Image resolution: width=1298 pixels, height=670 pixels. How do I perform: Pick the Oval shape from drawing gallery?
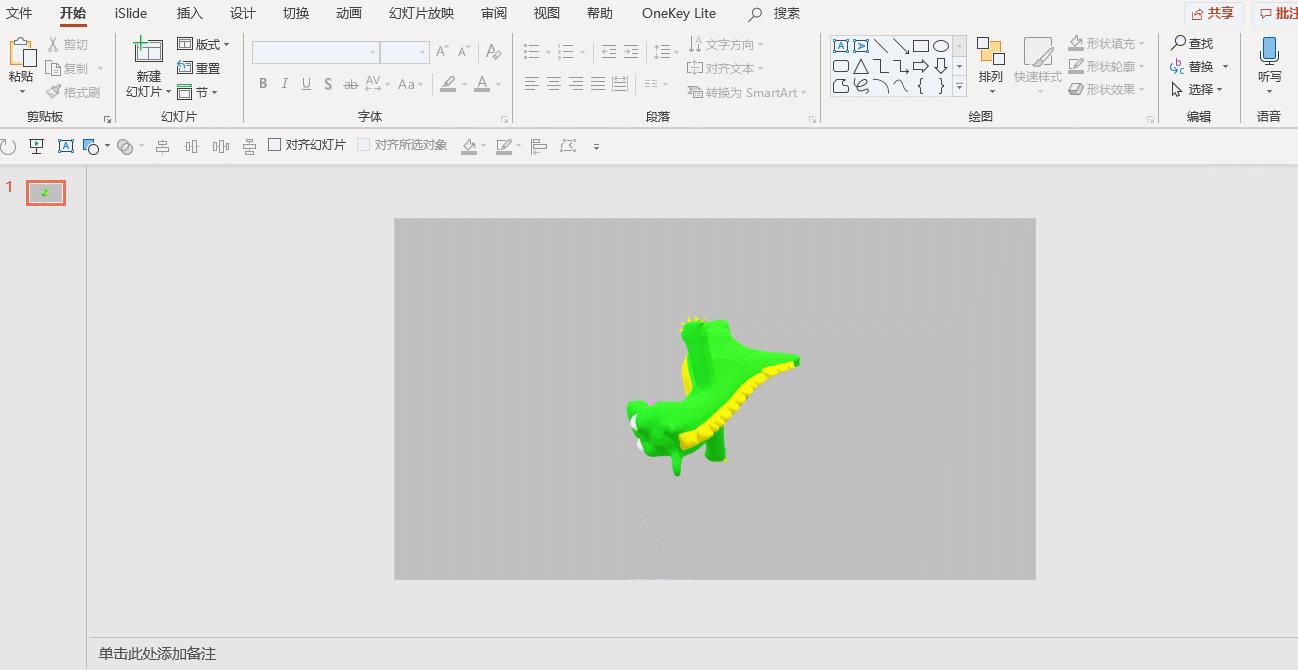941,45
